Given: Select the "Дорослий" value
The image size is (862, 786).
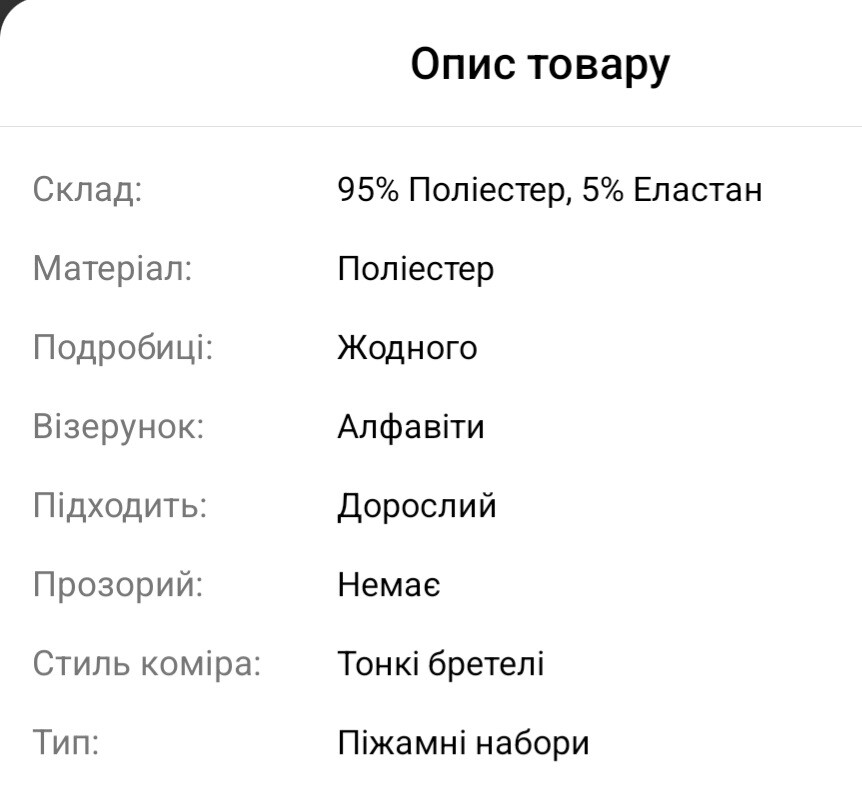Looking at the screenshot, I should tap(416, 506).
